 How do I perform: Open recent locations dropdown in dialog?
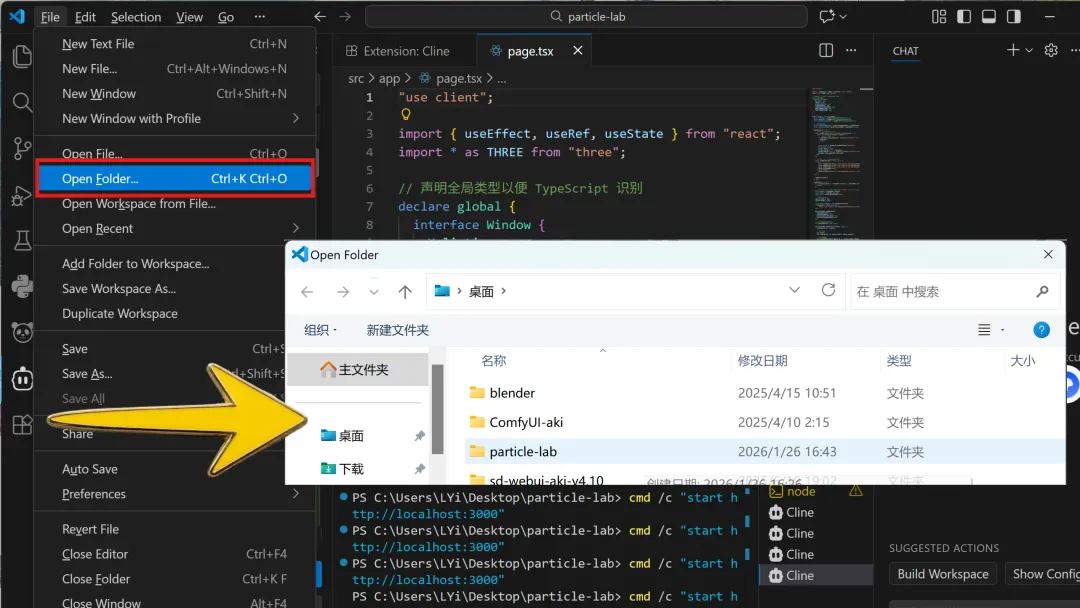point(373,292)
